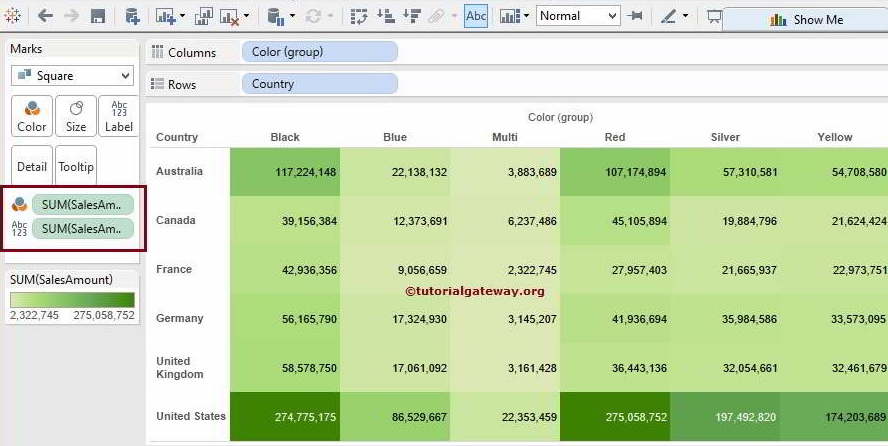Click the Label button on Marks card
Image resolution: width=888 pixels, height=446 pixels.
click(x=119, y=116)
